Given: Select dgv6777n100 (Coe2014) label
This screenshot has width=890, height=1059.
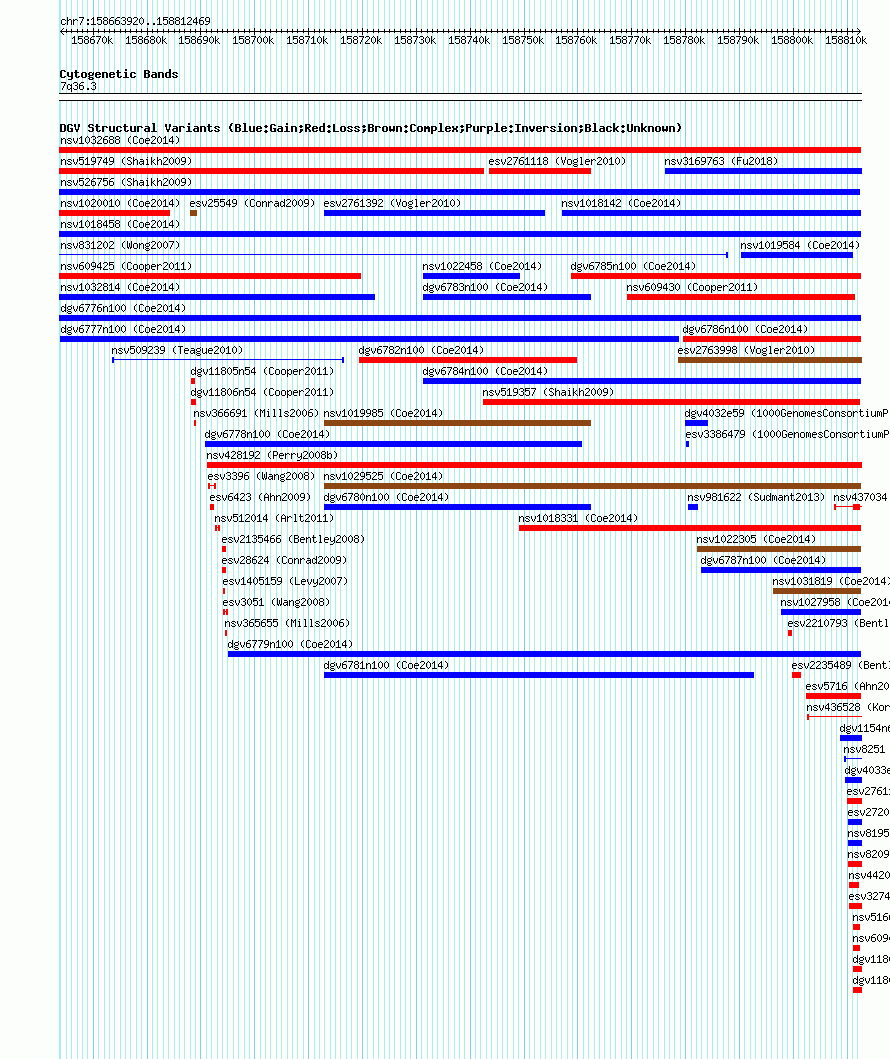Looking at the screenshot, I should tap(123, 329).
